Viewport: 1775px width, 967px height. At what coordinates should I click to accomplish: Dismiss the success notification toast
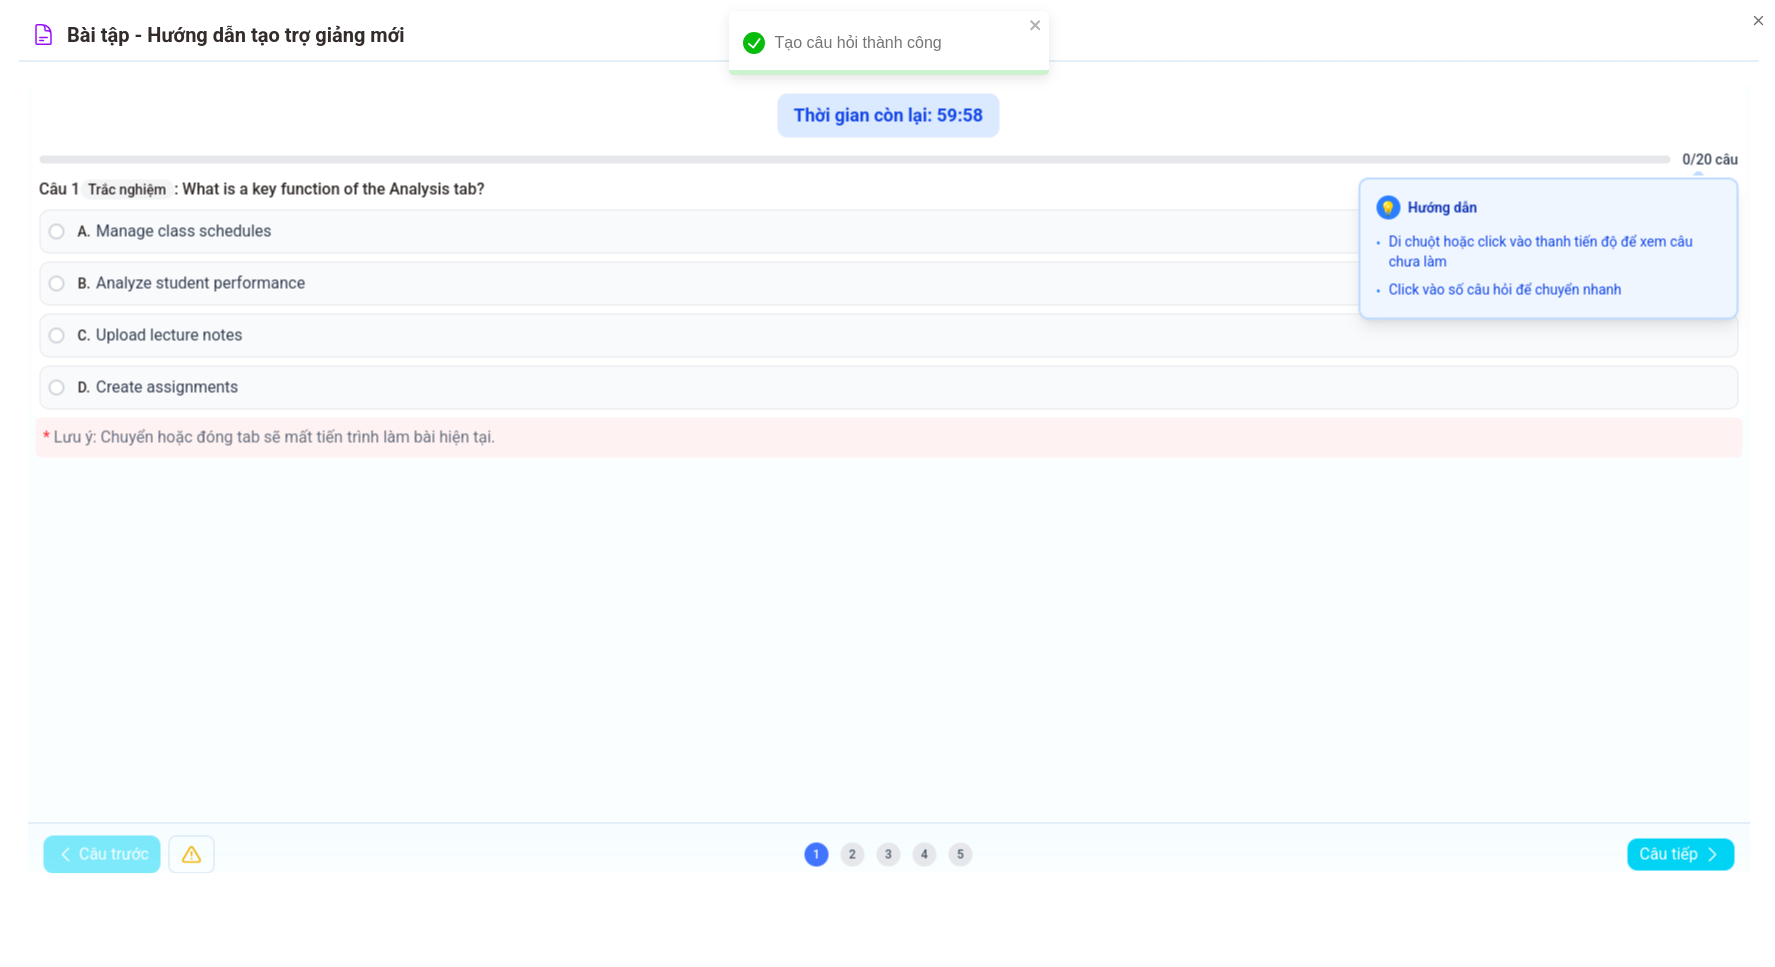(1035, 26)
